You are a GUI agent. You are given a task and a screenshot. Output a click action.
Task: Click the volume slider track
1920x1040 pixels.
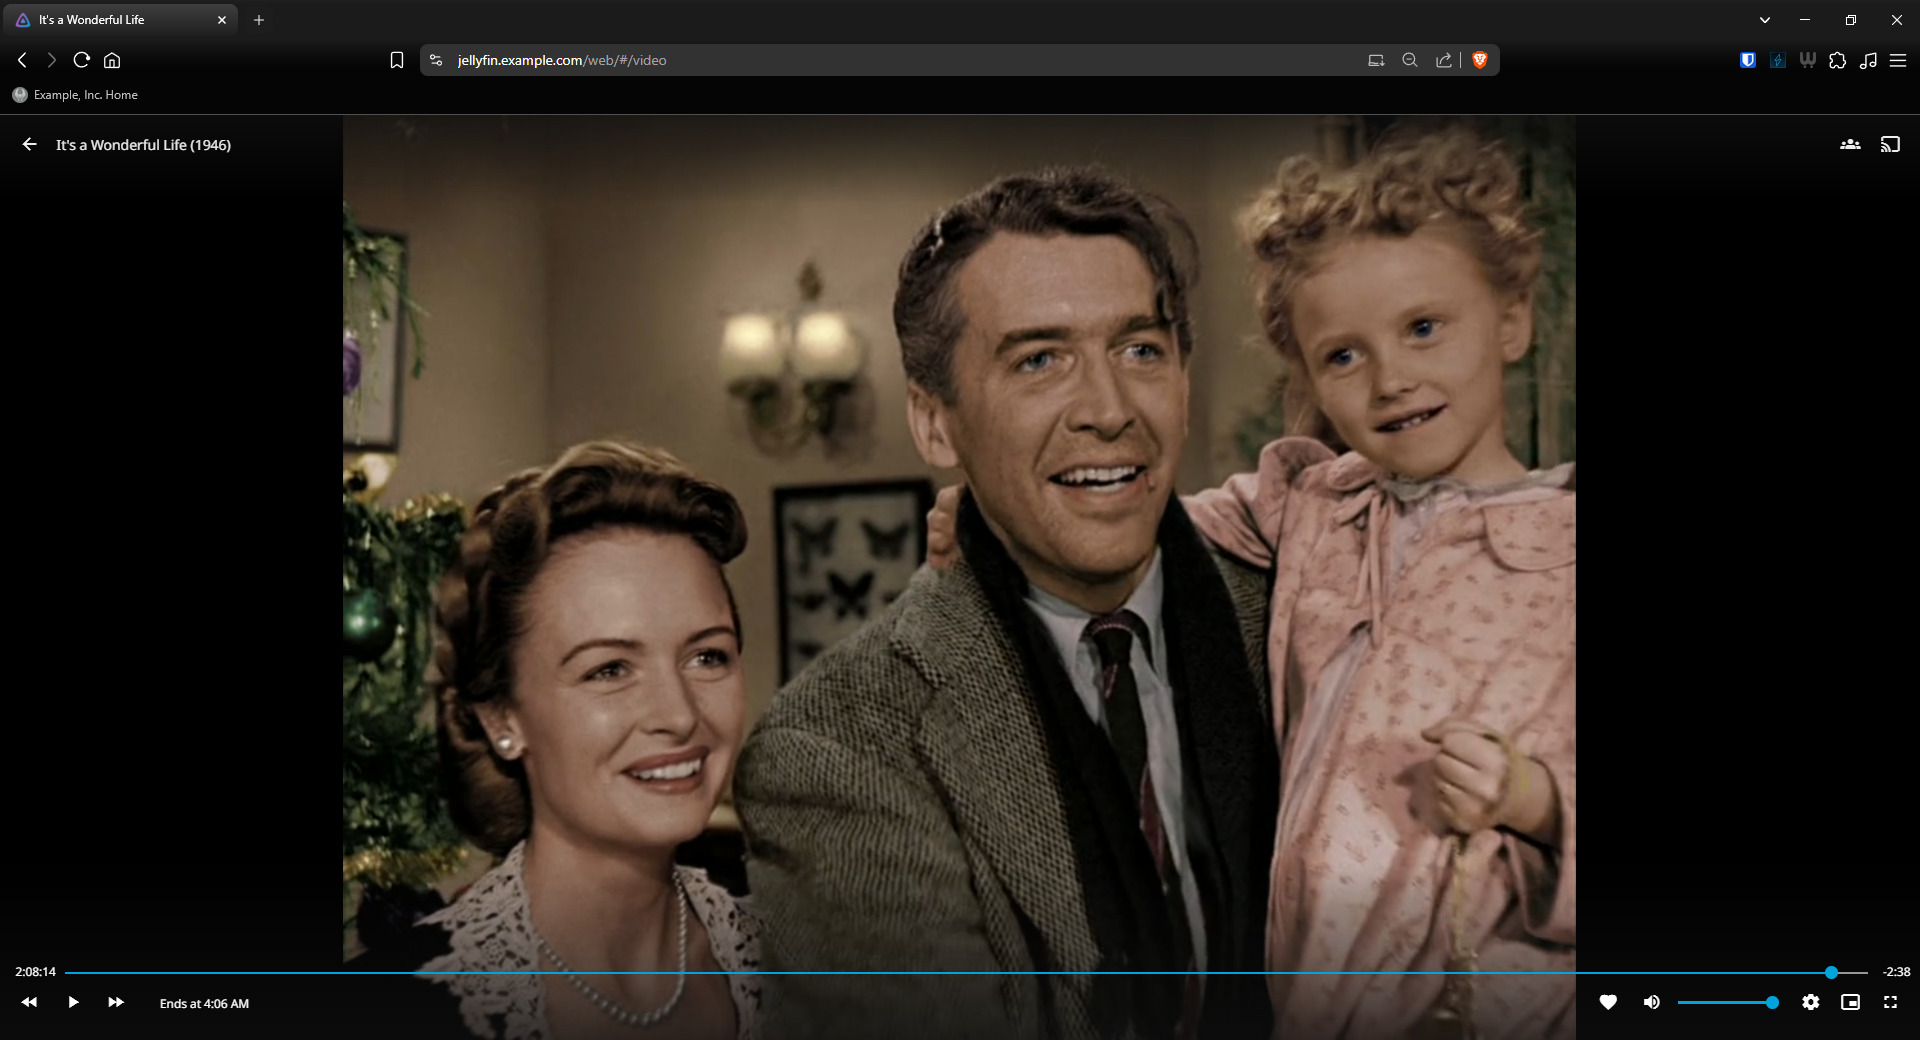point(1724,1002)
